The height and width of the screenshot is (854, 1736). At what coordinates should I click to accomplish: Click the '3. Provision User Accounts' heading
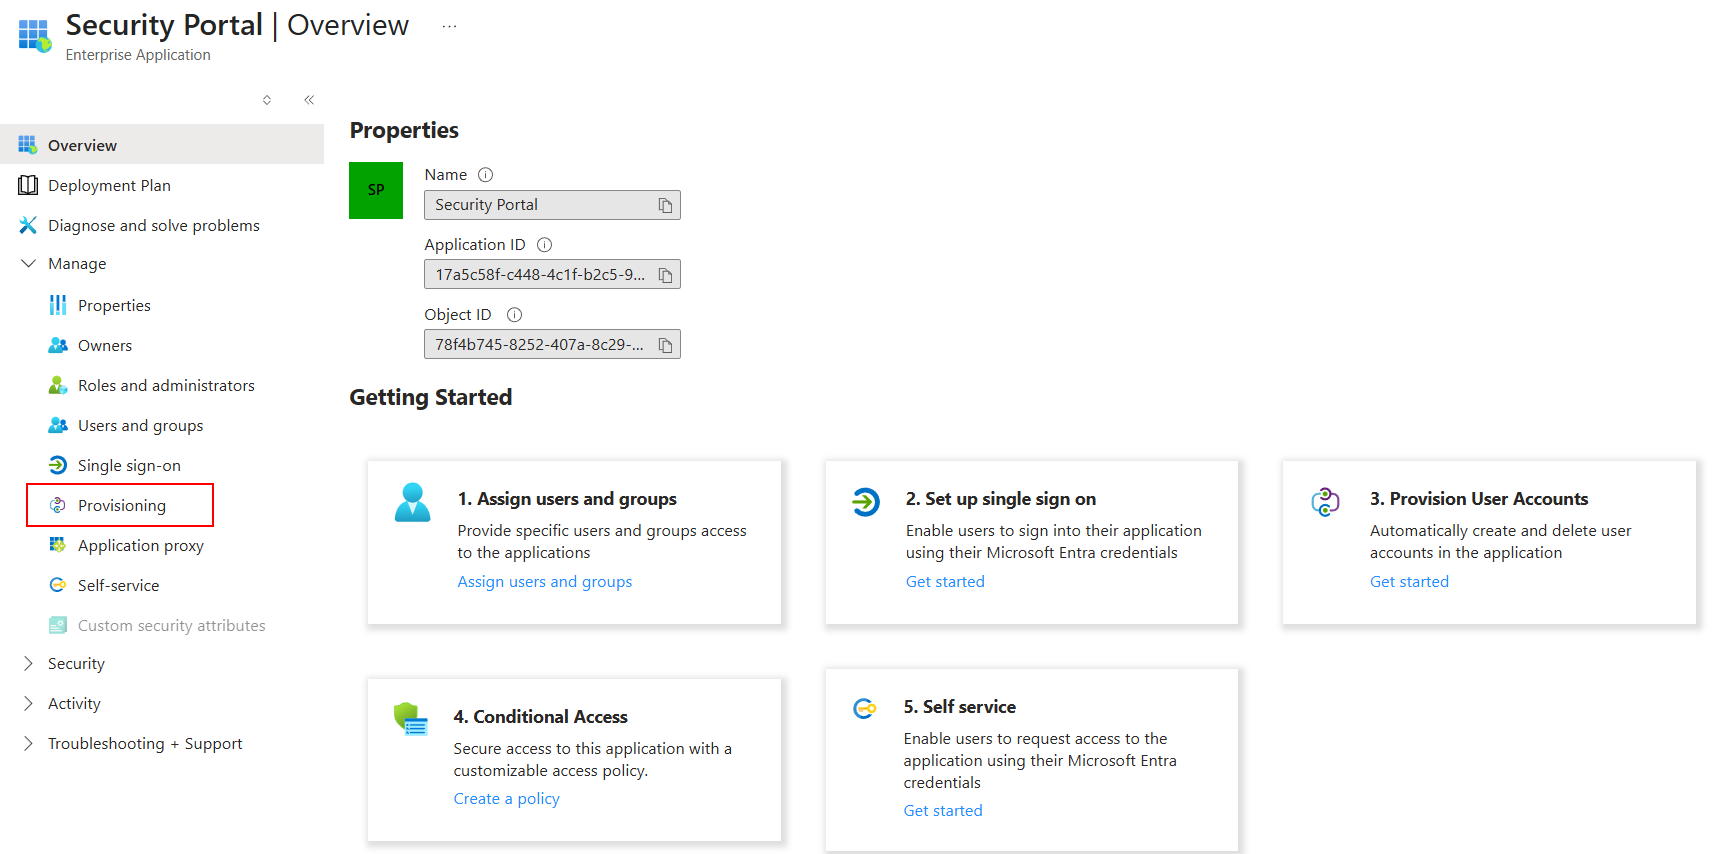tap(1479, 499)
